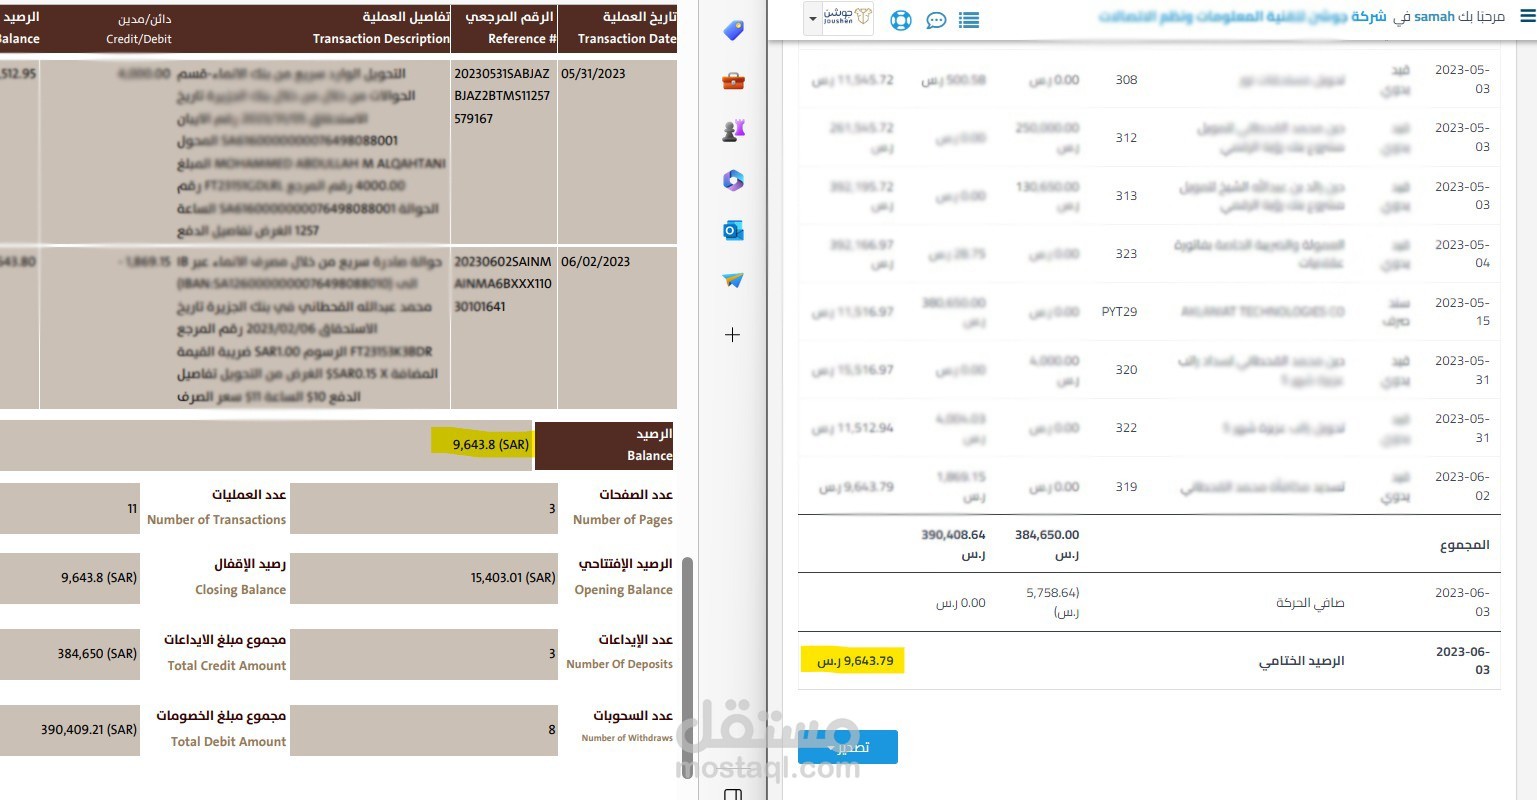1537x800 pixels.
Task: Select the highlighted 9,643.79 ر.س closing balance
Action: click(855, 661)
